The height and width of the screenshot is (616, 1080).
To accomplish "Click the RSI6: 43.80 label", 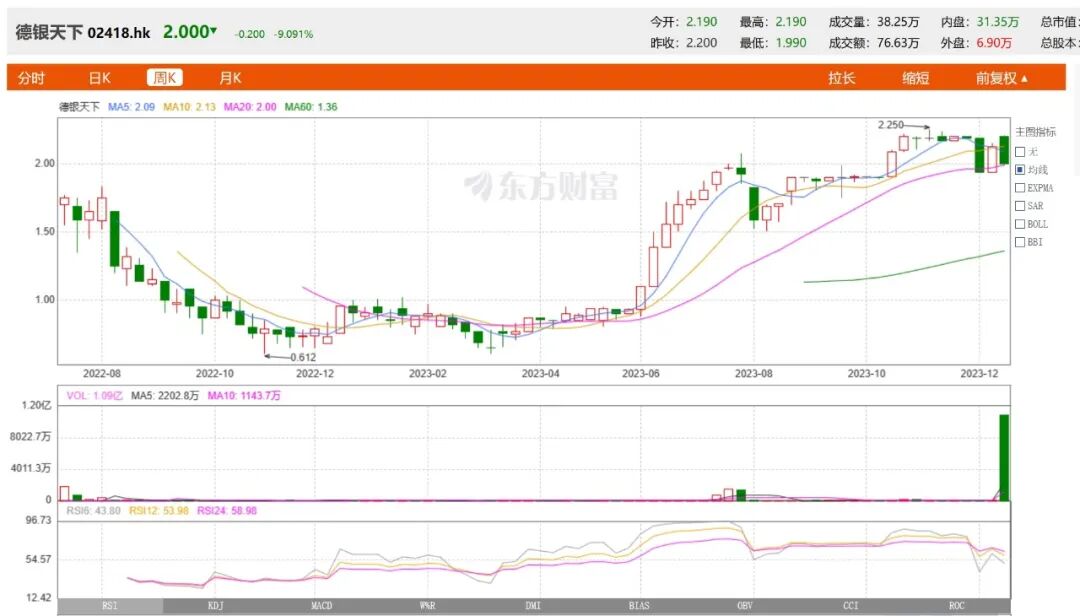I will pyautogui.click(x=93, y=511).
